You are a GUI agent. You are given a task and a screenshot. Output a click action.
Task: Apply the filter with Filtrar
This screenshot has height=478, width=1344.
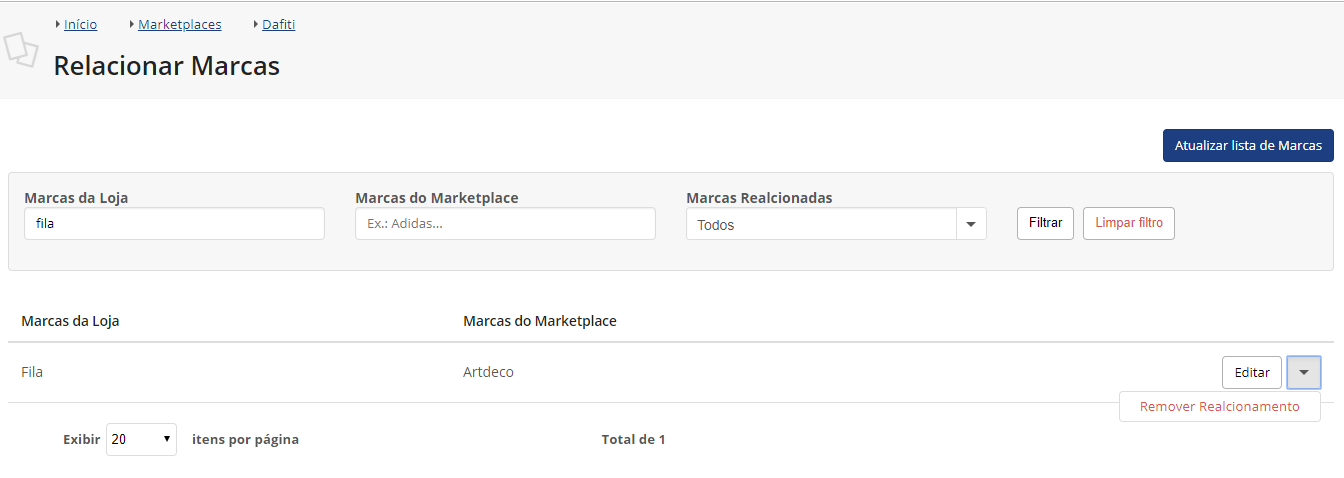1046,223
